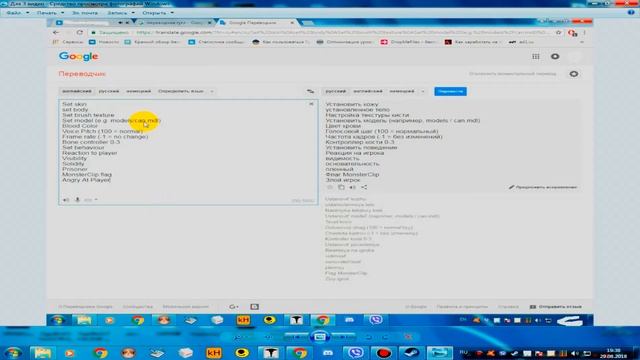Screen dimensions: 640x360
Task: Switch to the middle Chrome tab
Action: point(175,23)
